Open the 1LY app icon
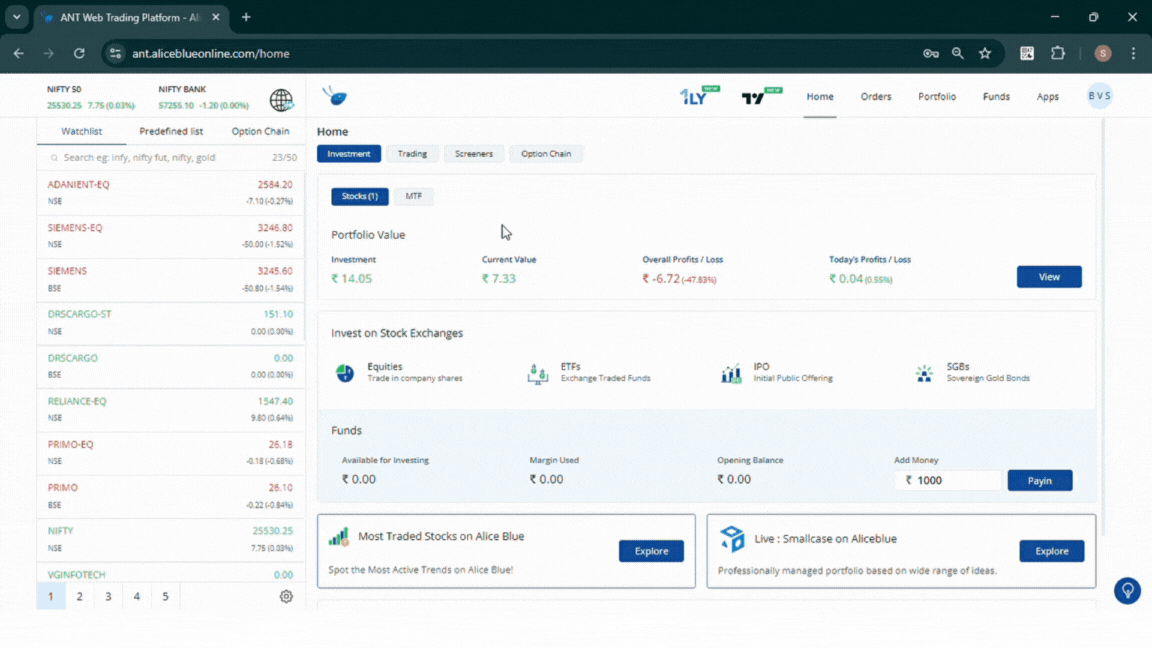 point(699,96)
